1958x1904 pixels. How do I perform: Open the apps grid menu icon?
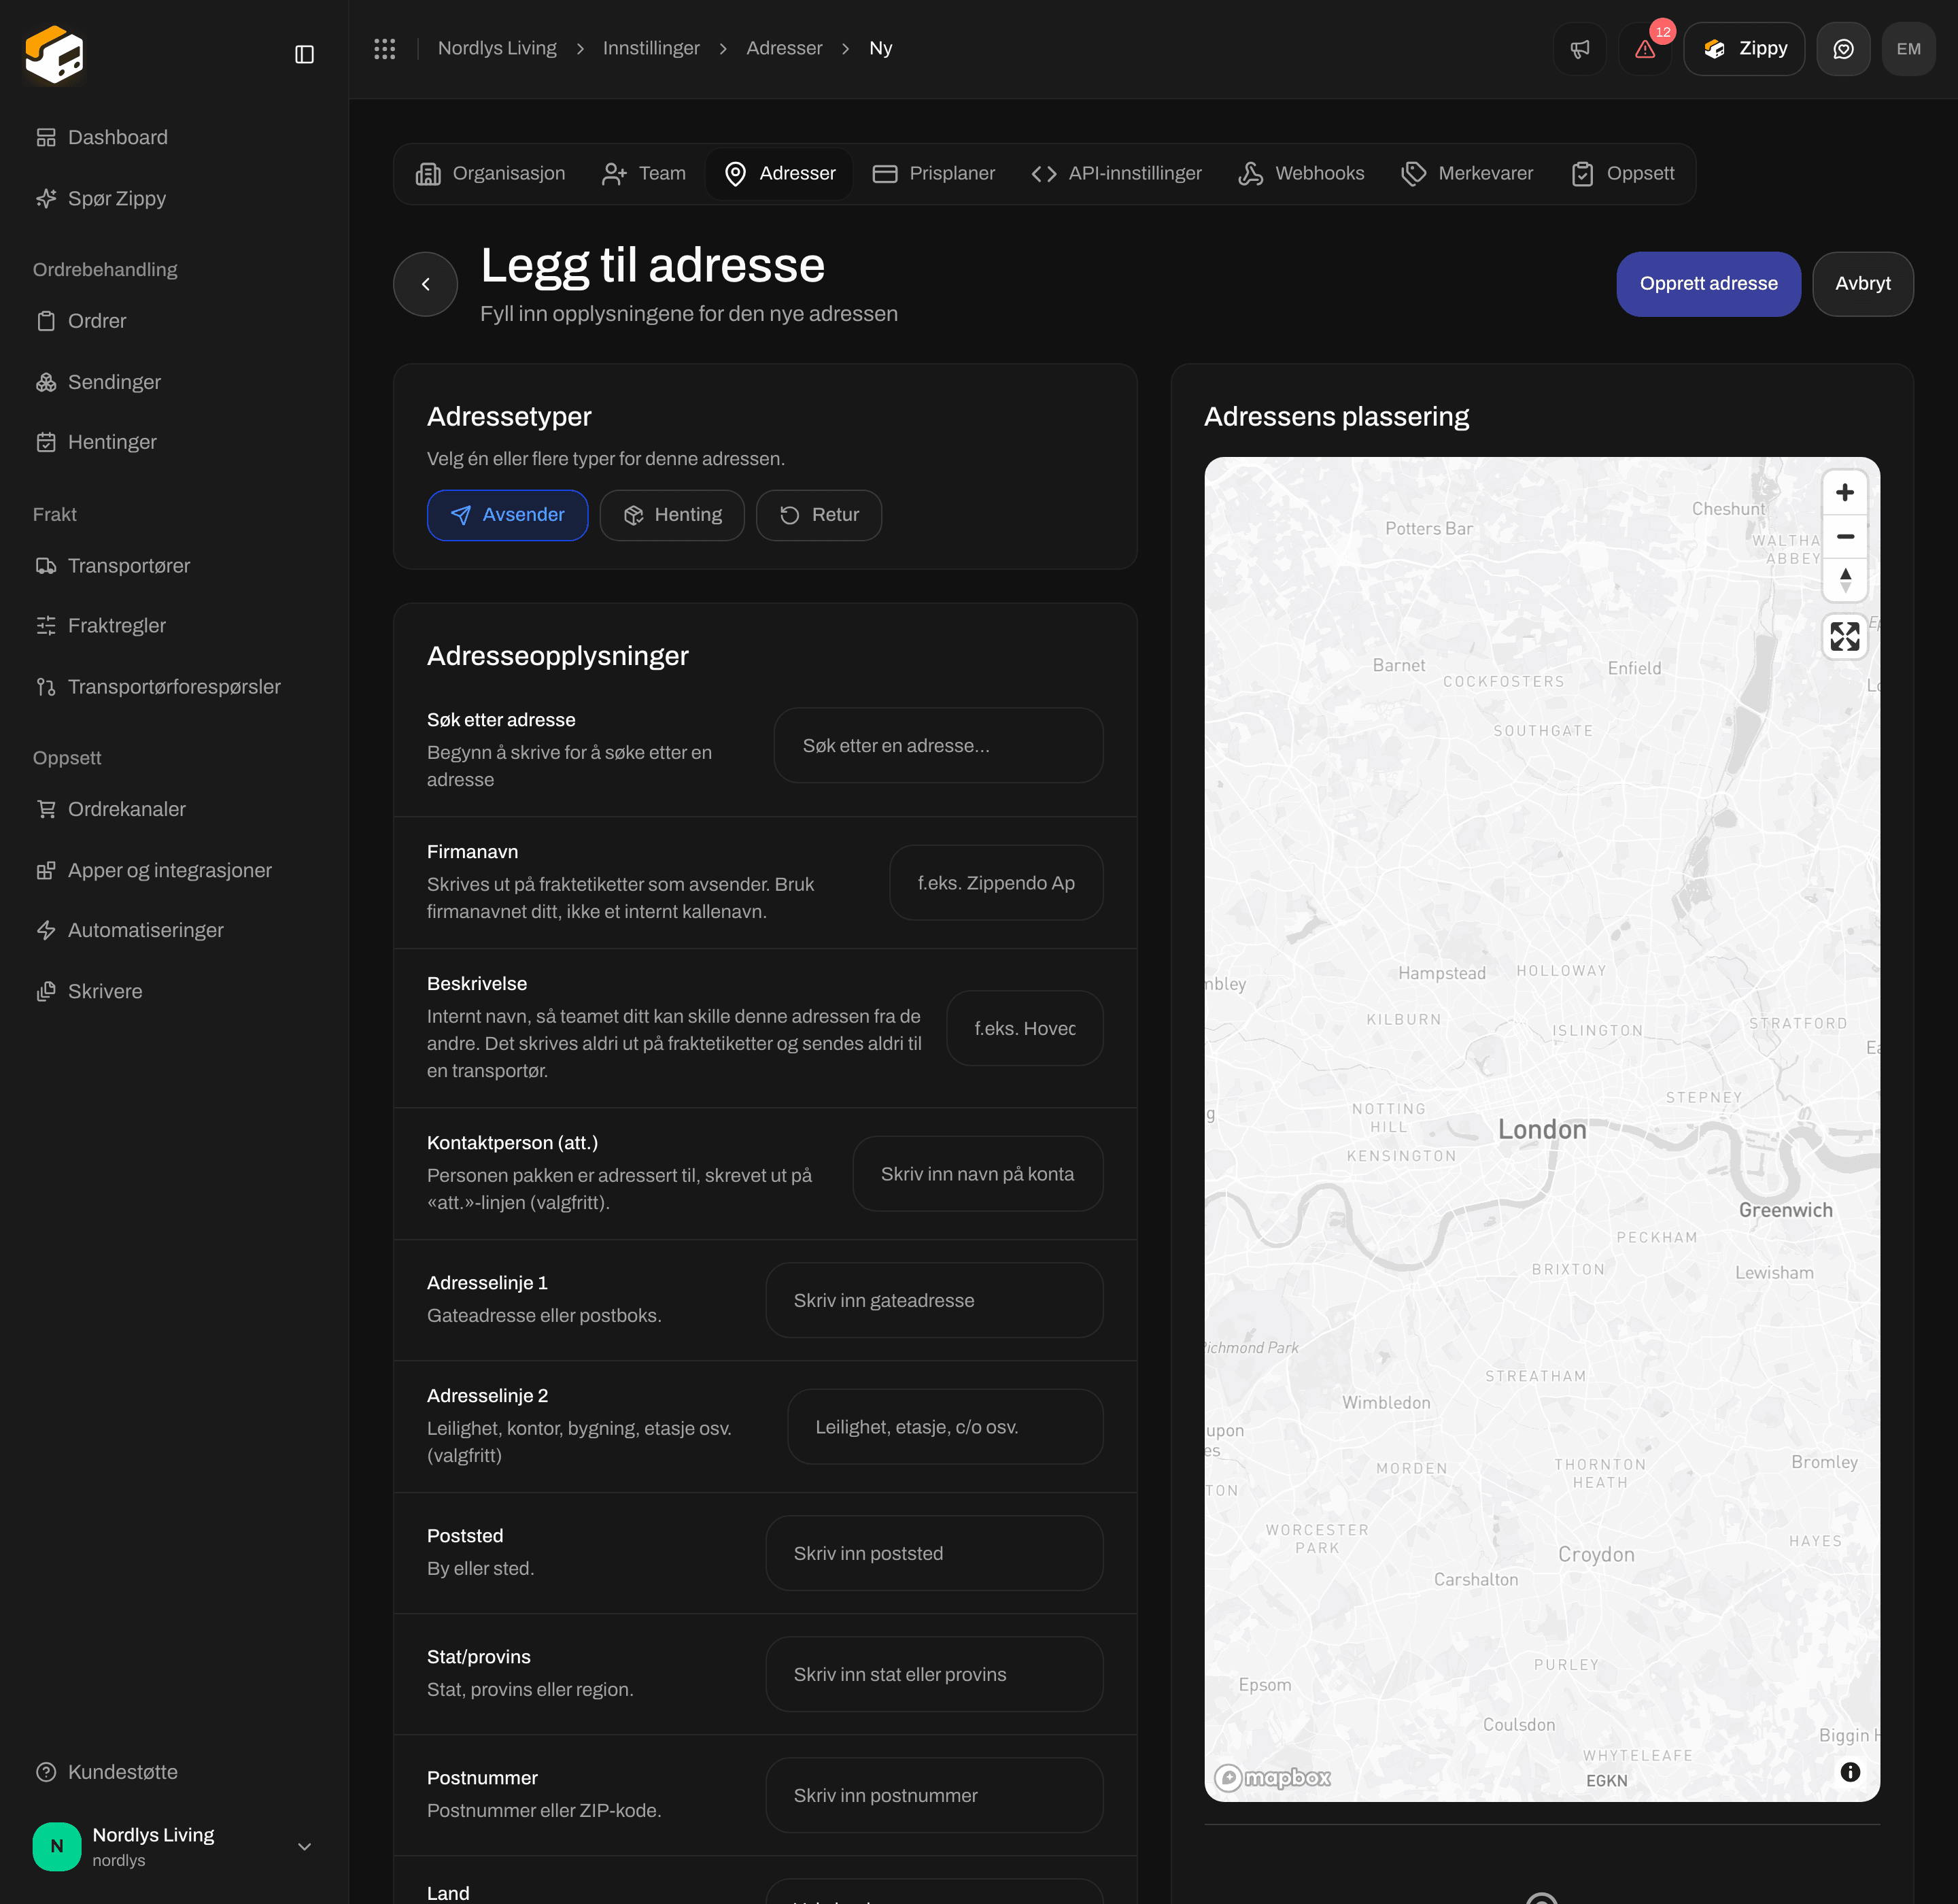(x=385, y=48)
